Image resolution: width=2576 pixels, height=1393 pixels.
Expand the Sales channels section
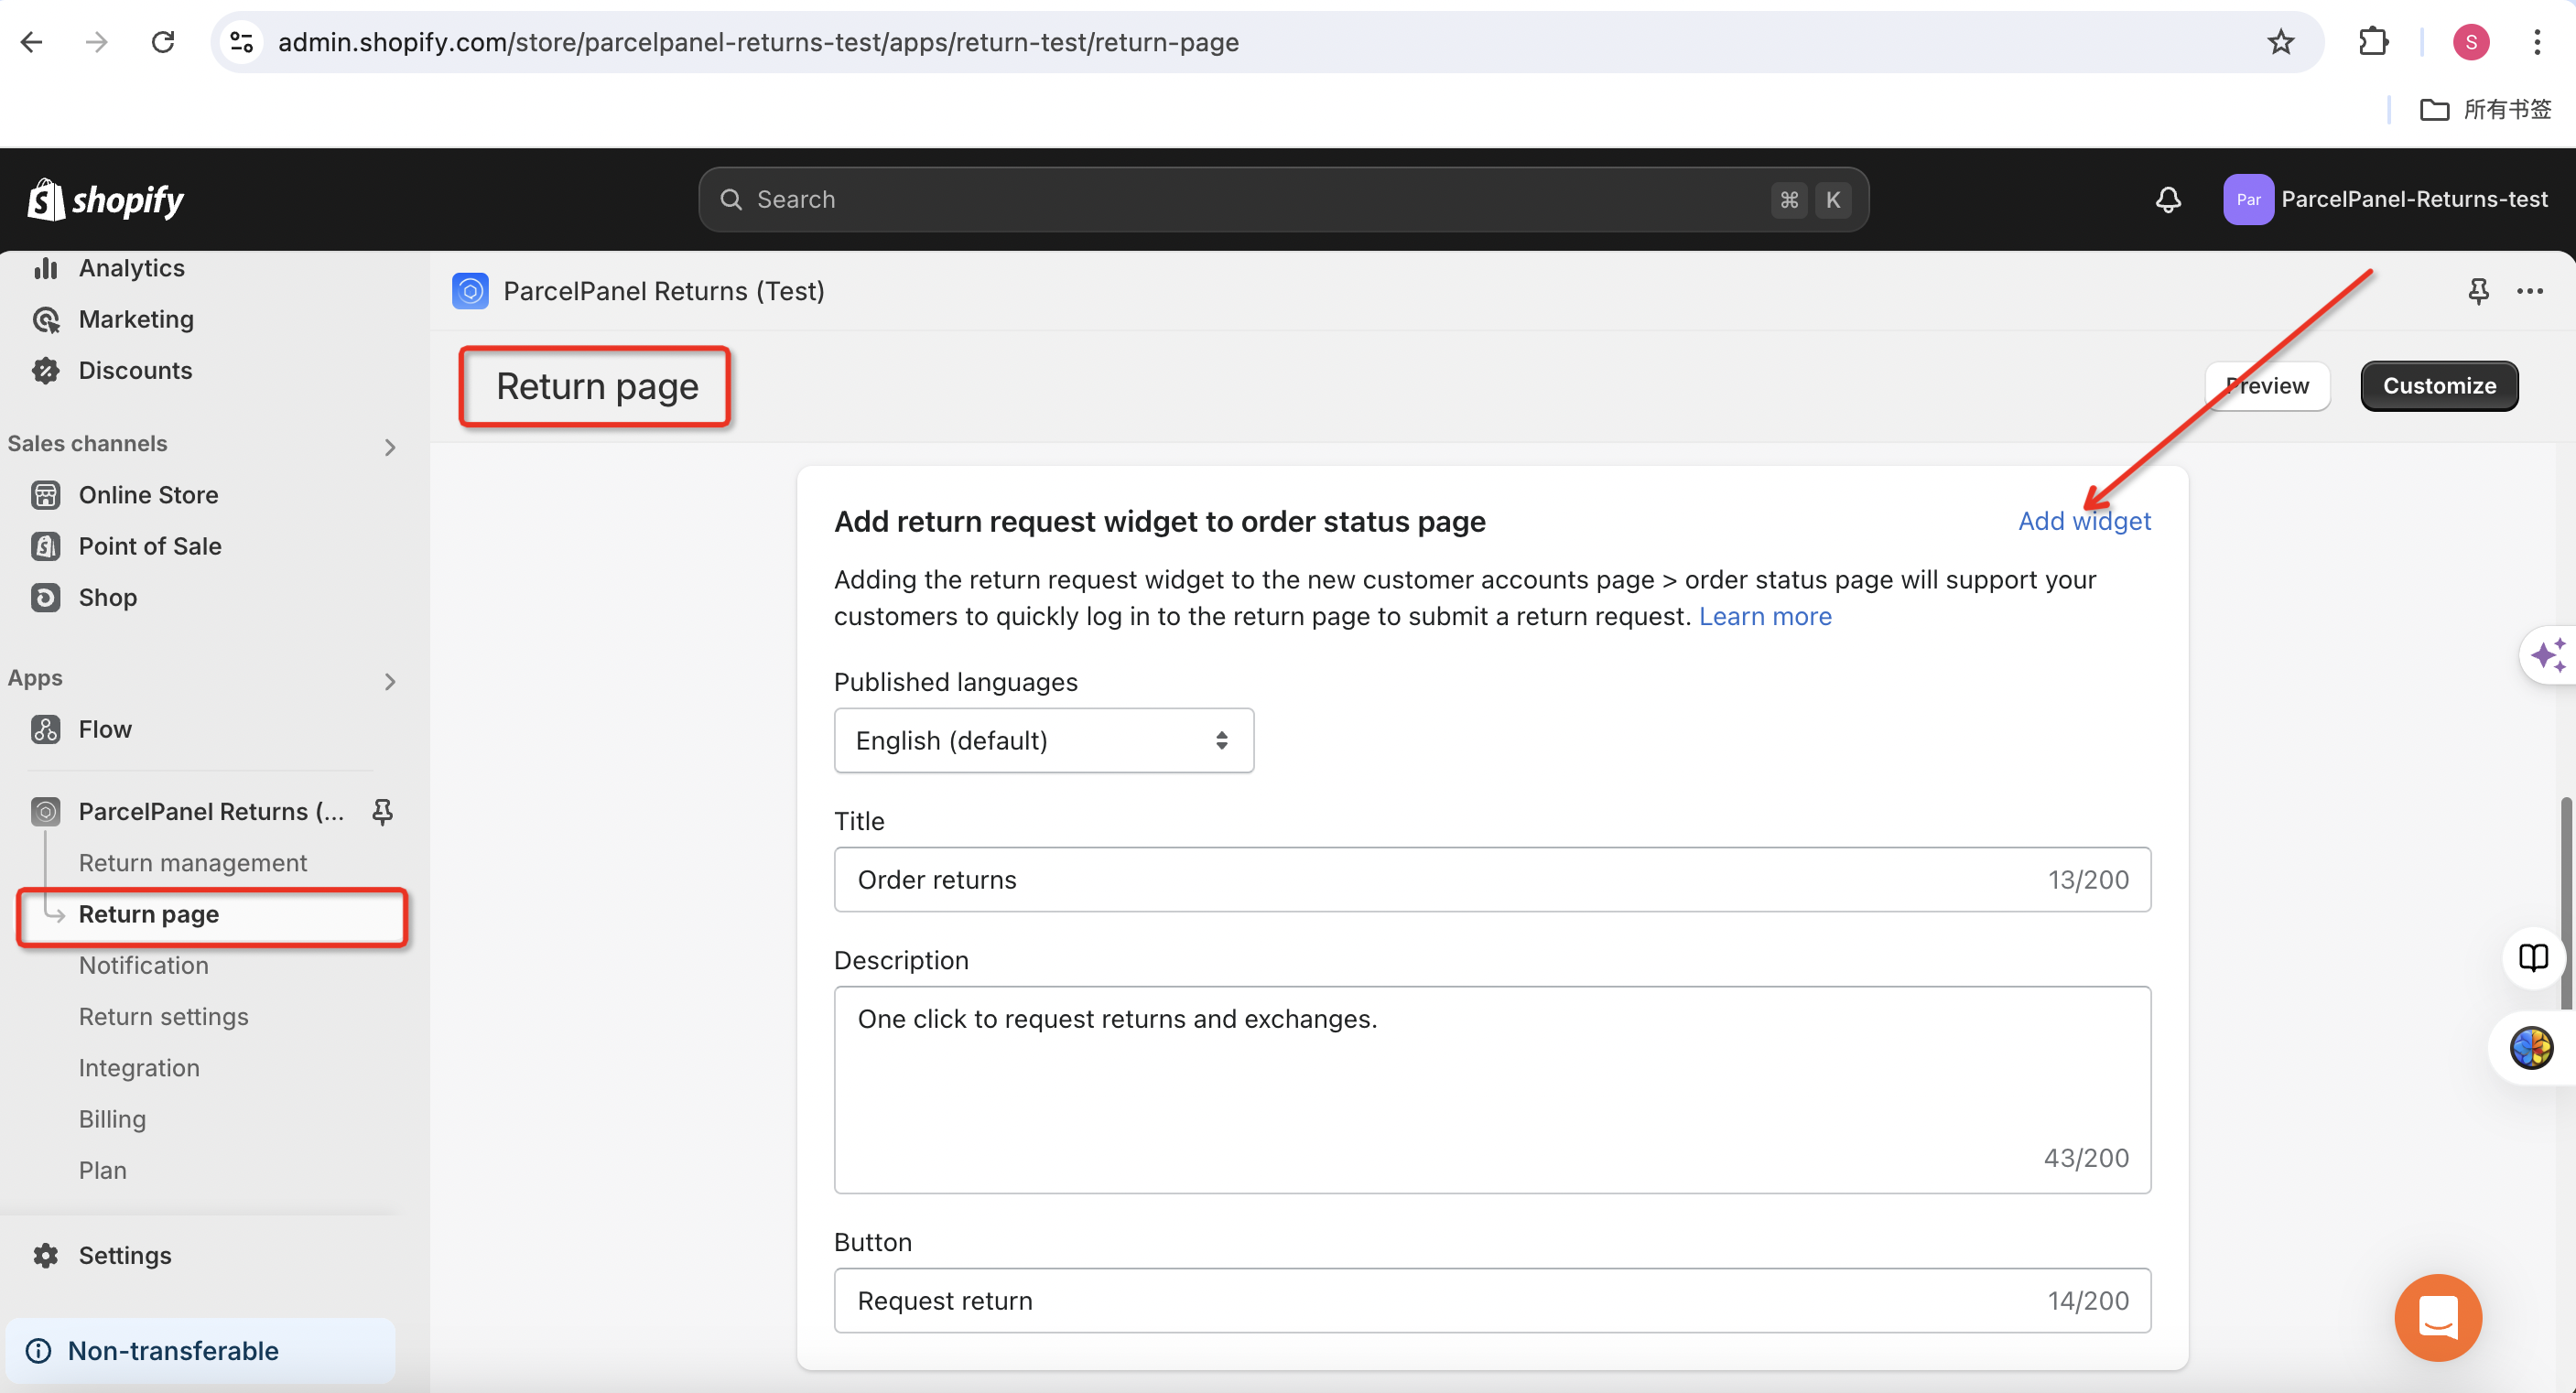(x=390, y=446)
